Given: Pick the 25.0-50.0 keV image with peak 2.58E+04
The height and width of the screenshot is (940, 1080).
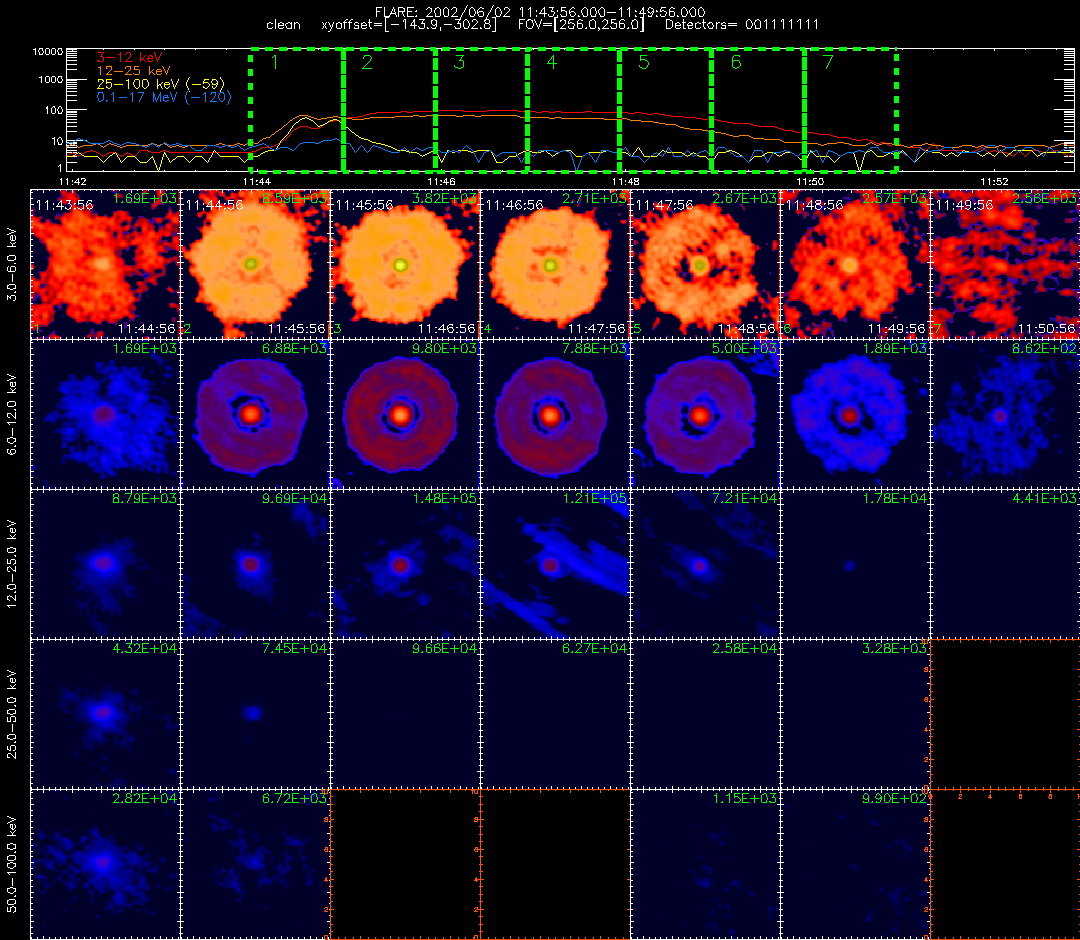Looking at the screenshot, I should [706, 715].
